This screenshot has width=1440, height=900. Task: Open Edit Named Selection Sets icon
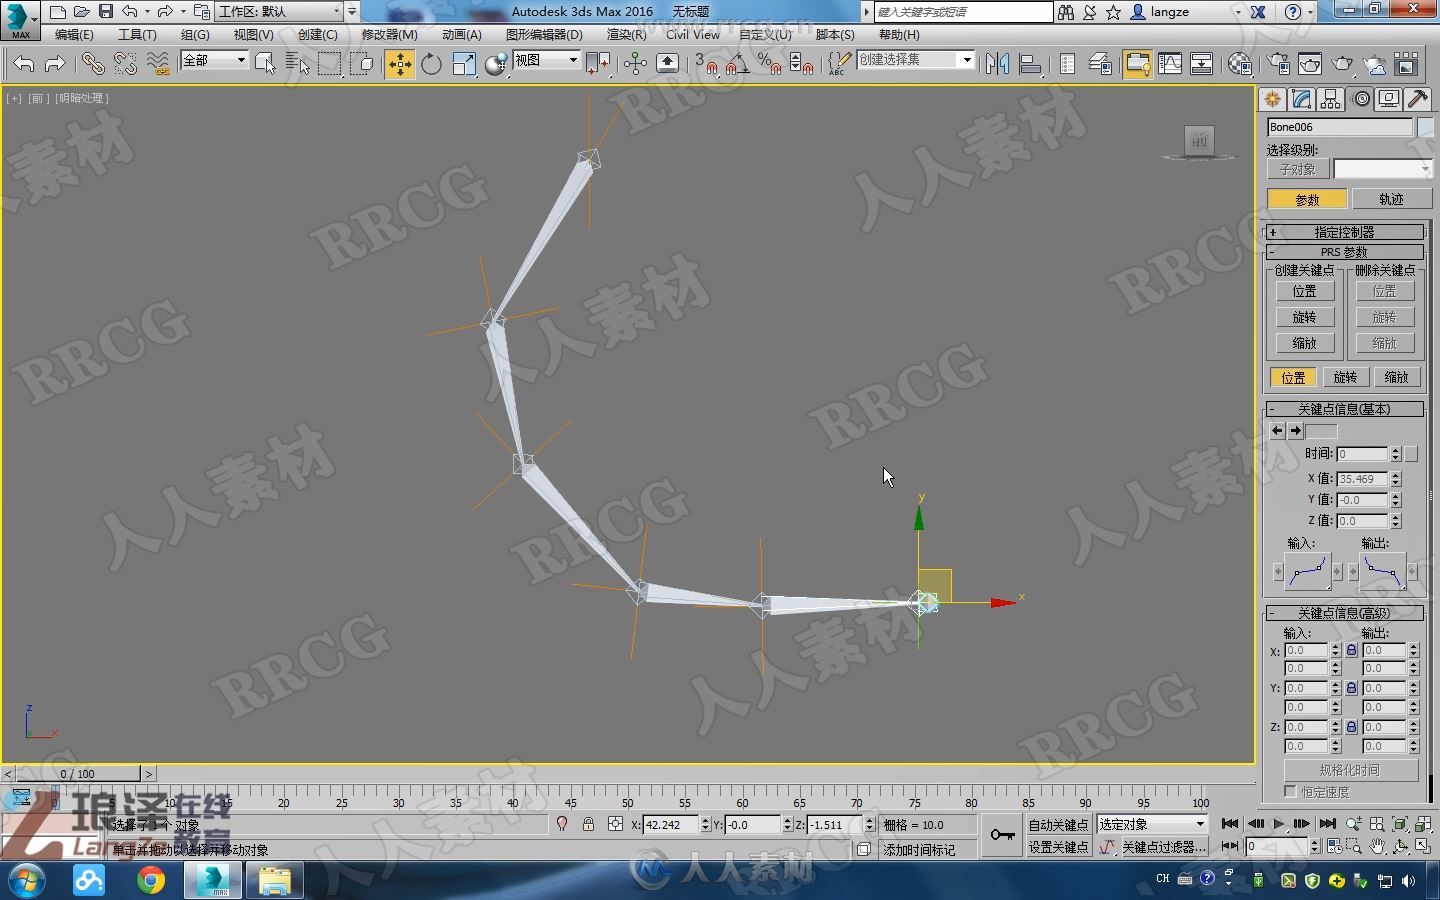click(838, 64)
